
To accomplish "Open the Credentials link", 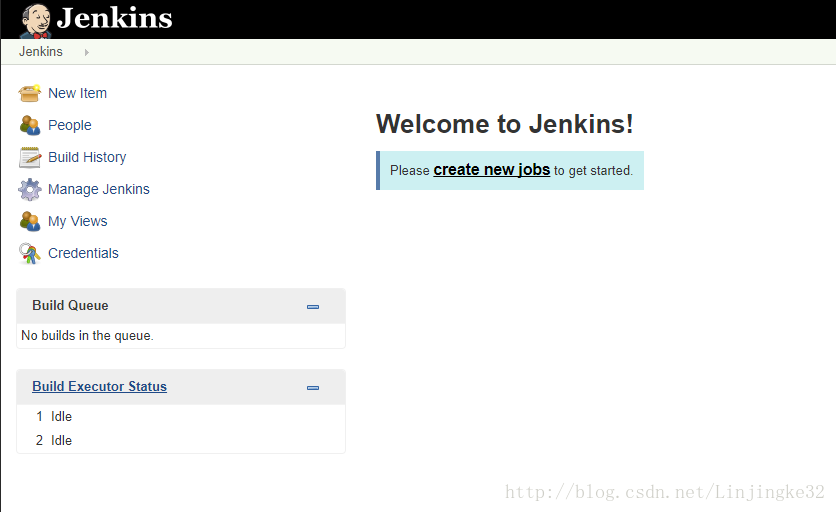I will [x=83, y=253].
